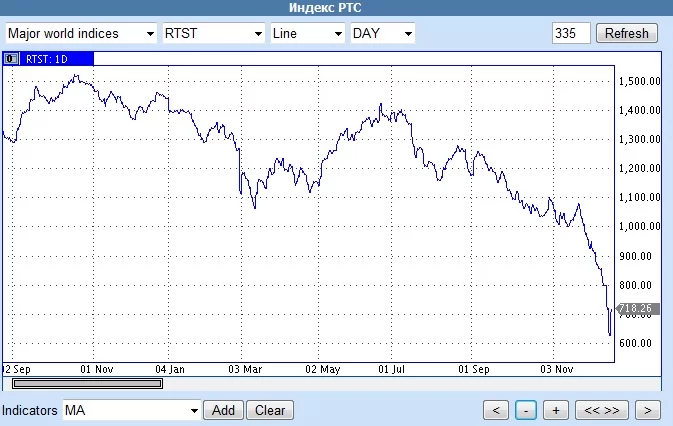673x426 pixels.
Task: Click the horizontal chart scrollbar thumb
Action: click(88, 384)
